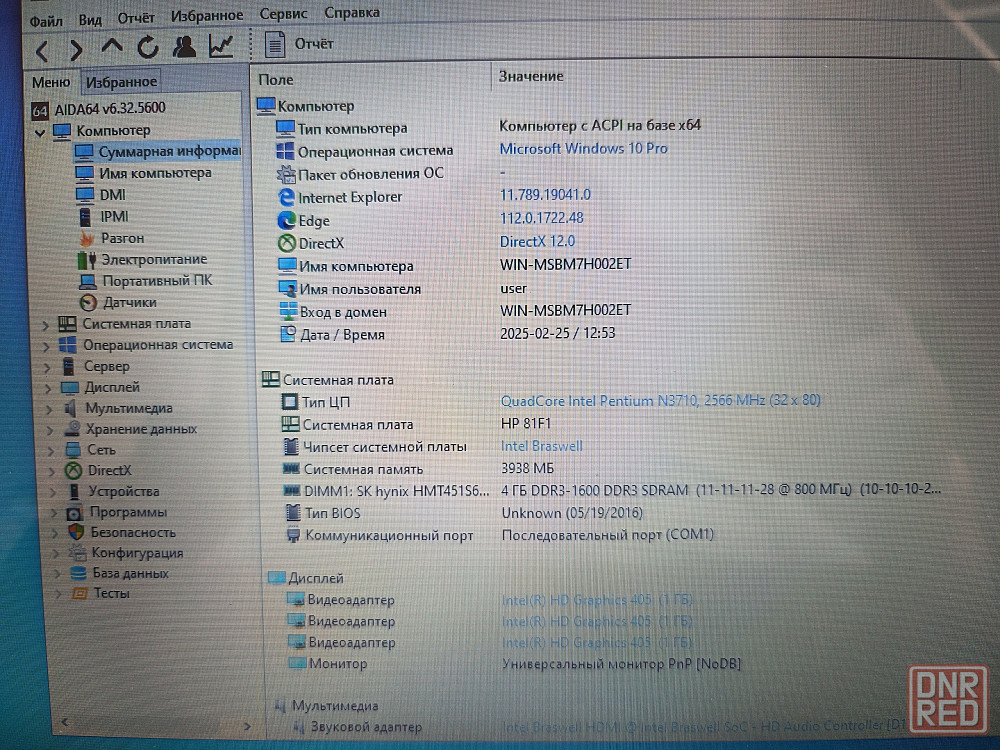Expand the Хранение данных tree node
Screen dimensions: 1000x750
click(51, 430)
